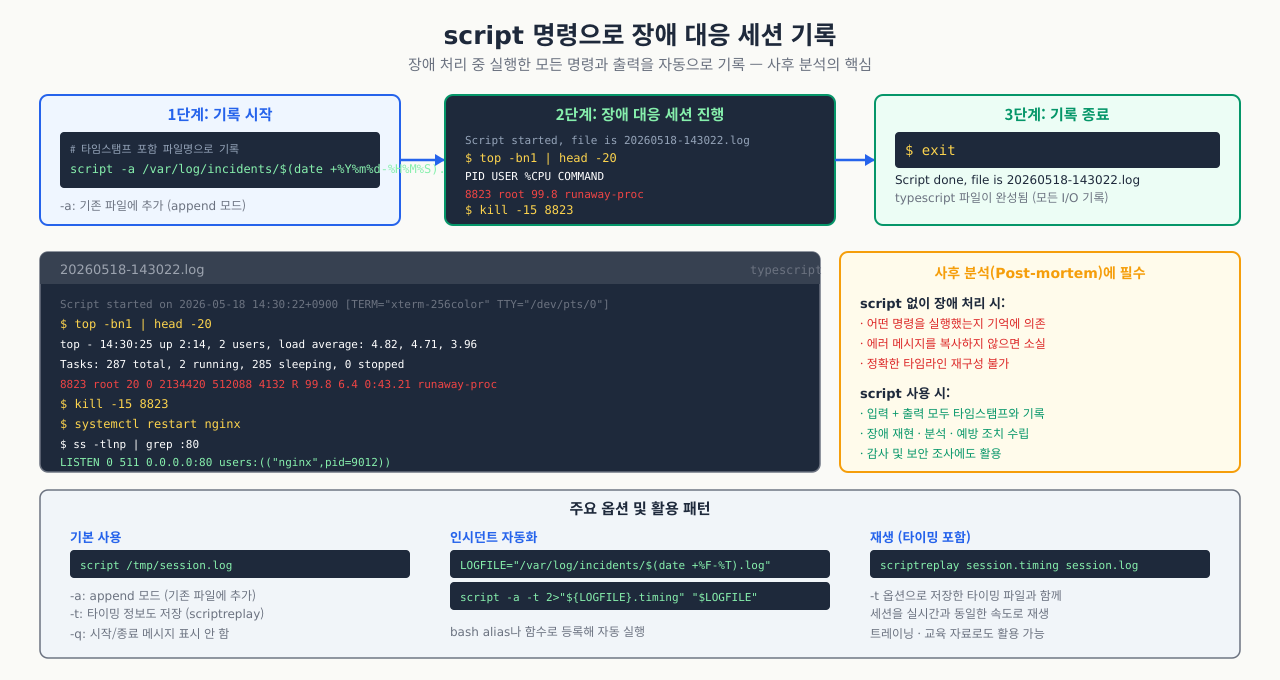Image resolution: width=1280 pixels, height=680 pixels.
Task: Click '세션을 실시간과 동일한 속도로 재생'
Action: 959,614
